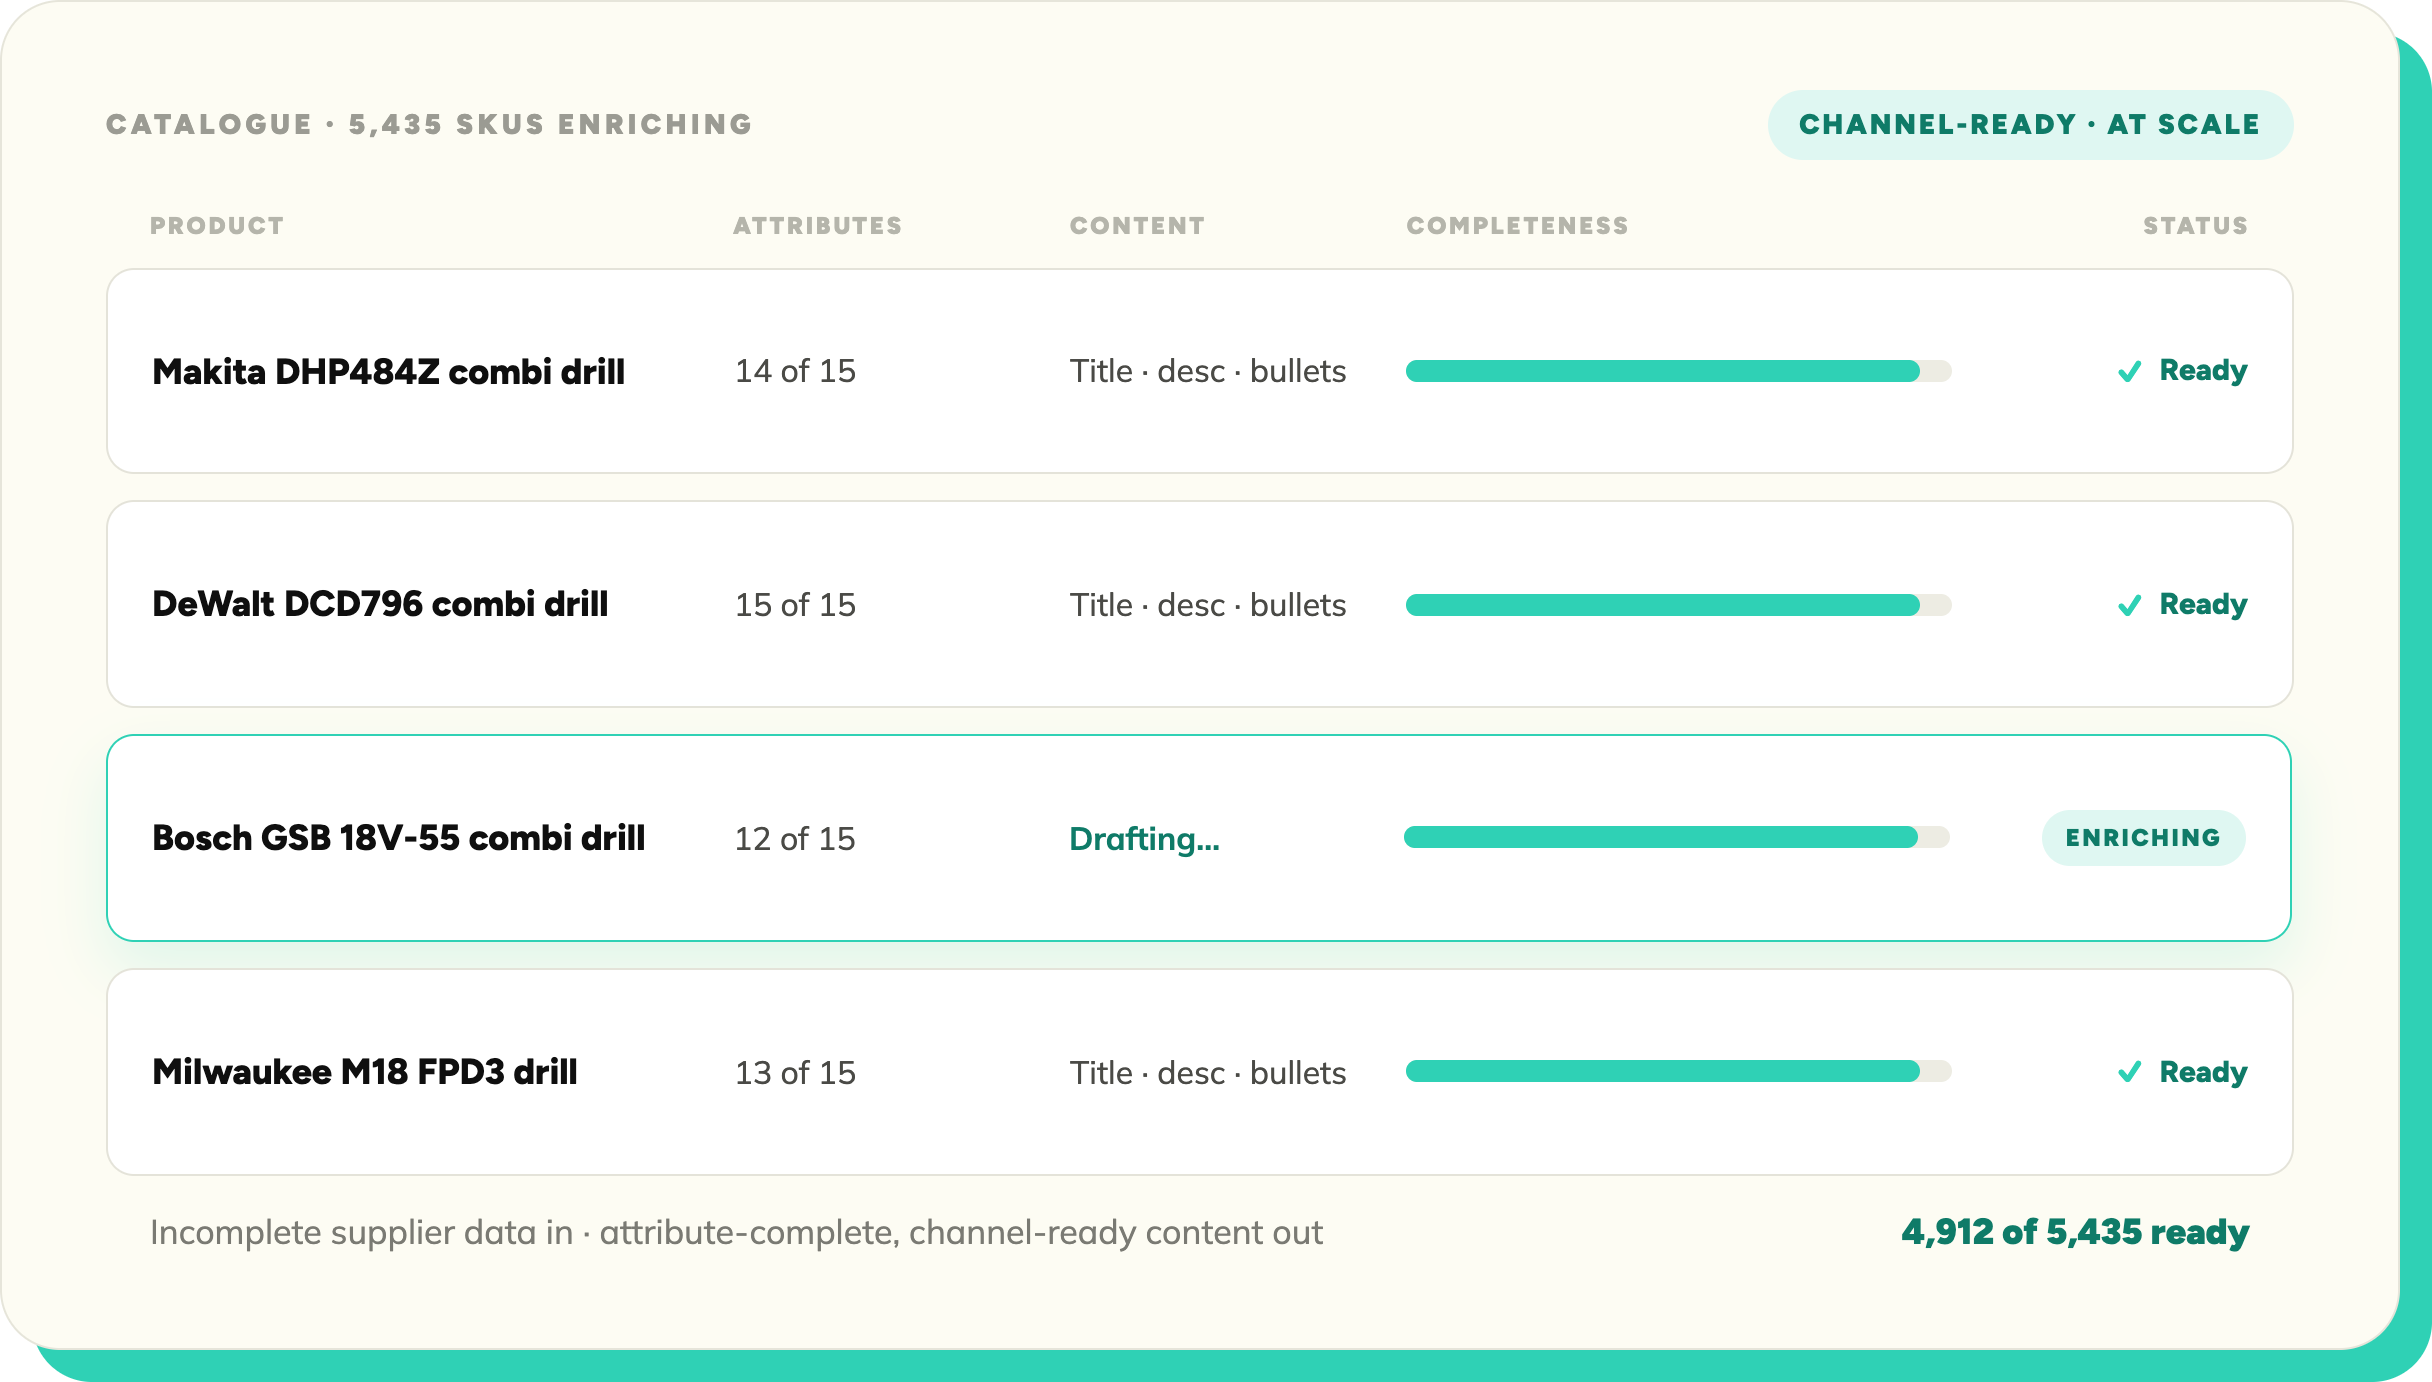Click the Milwaukee row's Ready checkmark icon

point(2130,1072)
